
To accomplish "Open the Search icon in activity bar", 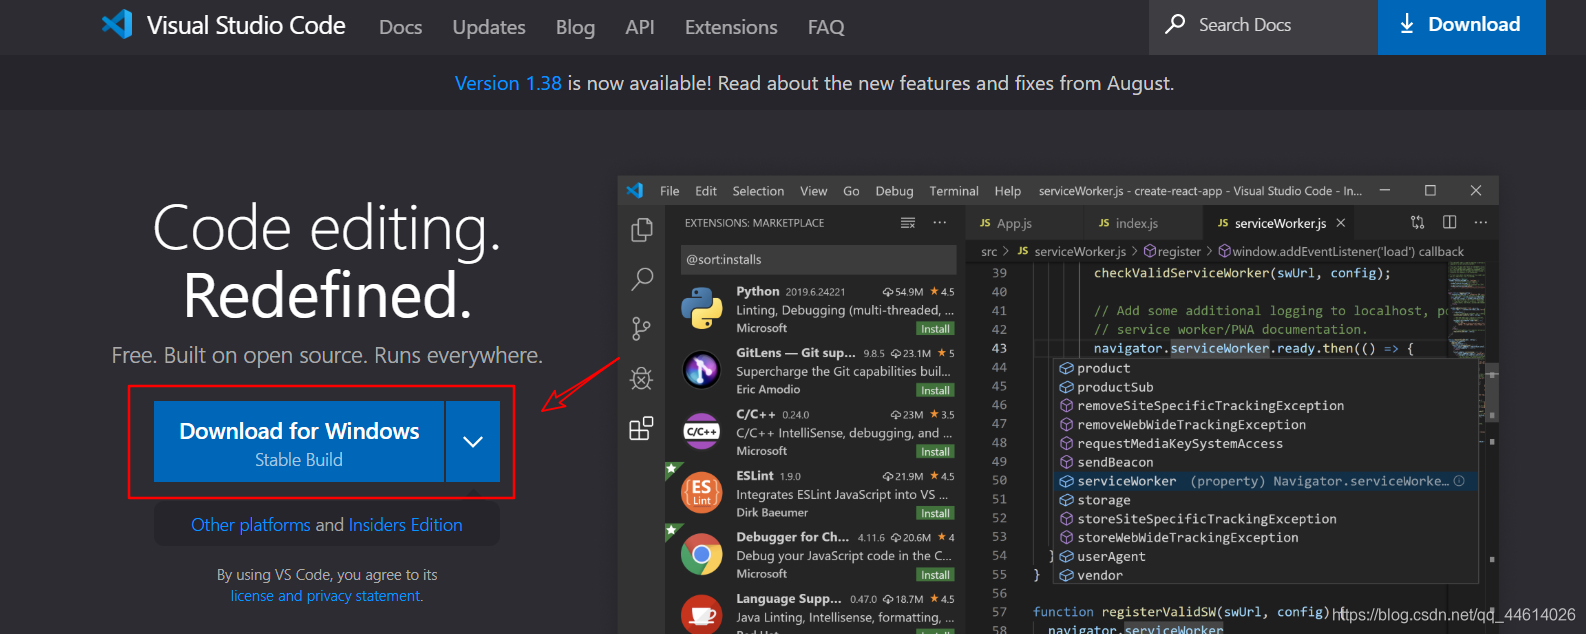I will pyautogui.click(x=642, y=279).
